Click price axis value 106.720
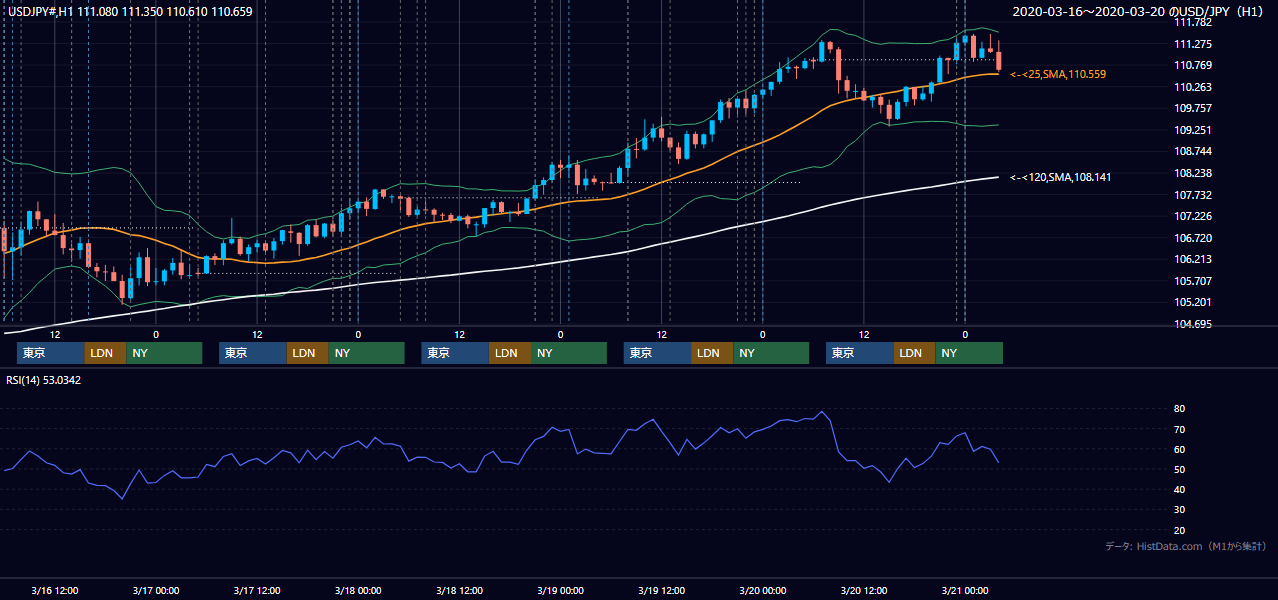Image resolution: width=1278 pixels, height=600 pixels. tap(1192, 238)
